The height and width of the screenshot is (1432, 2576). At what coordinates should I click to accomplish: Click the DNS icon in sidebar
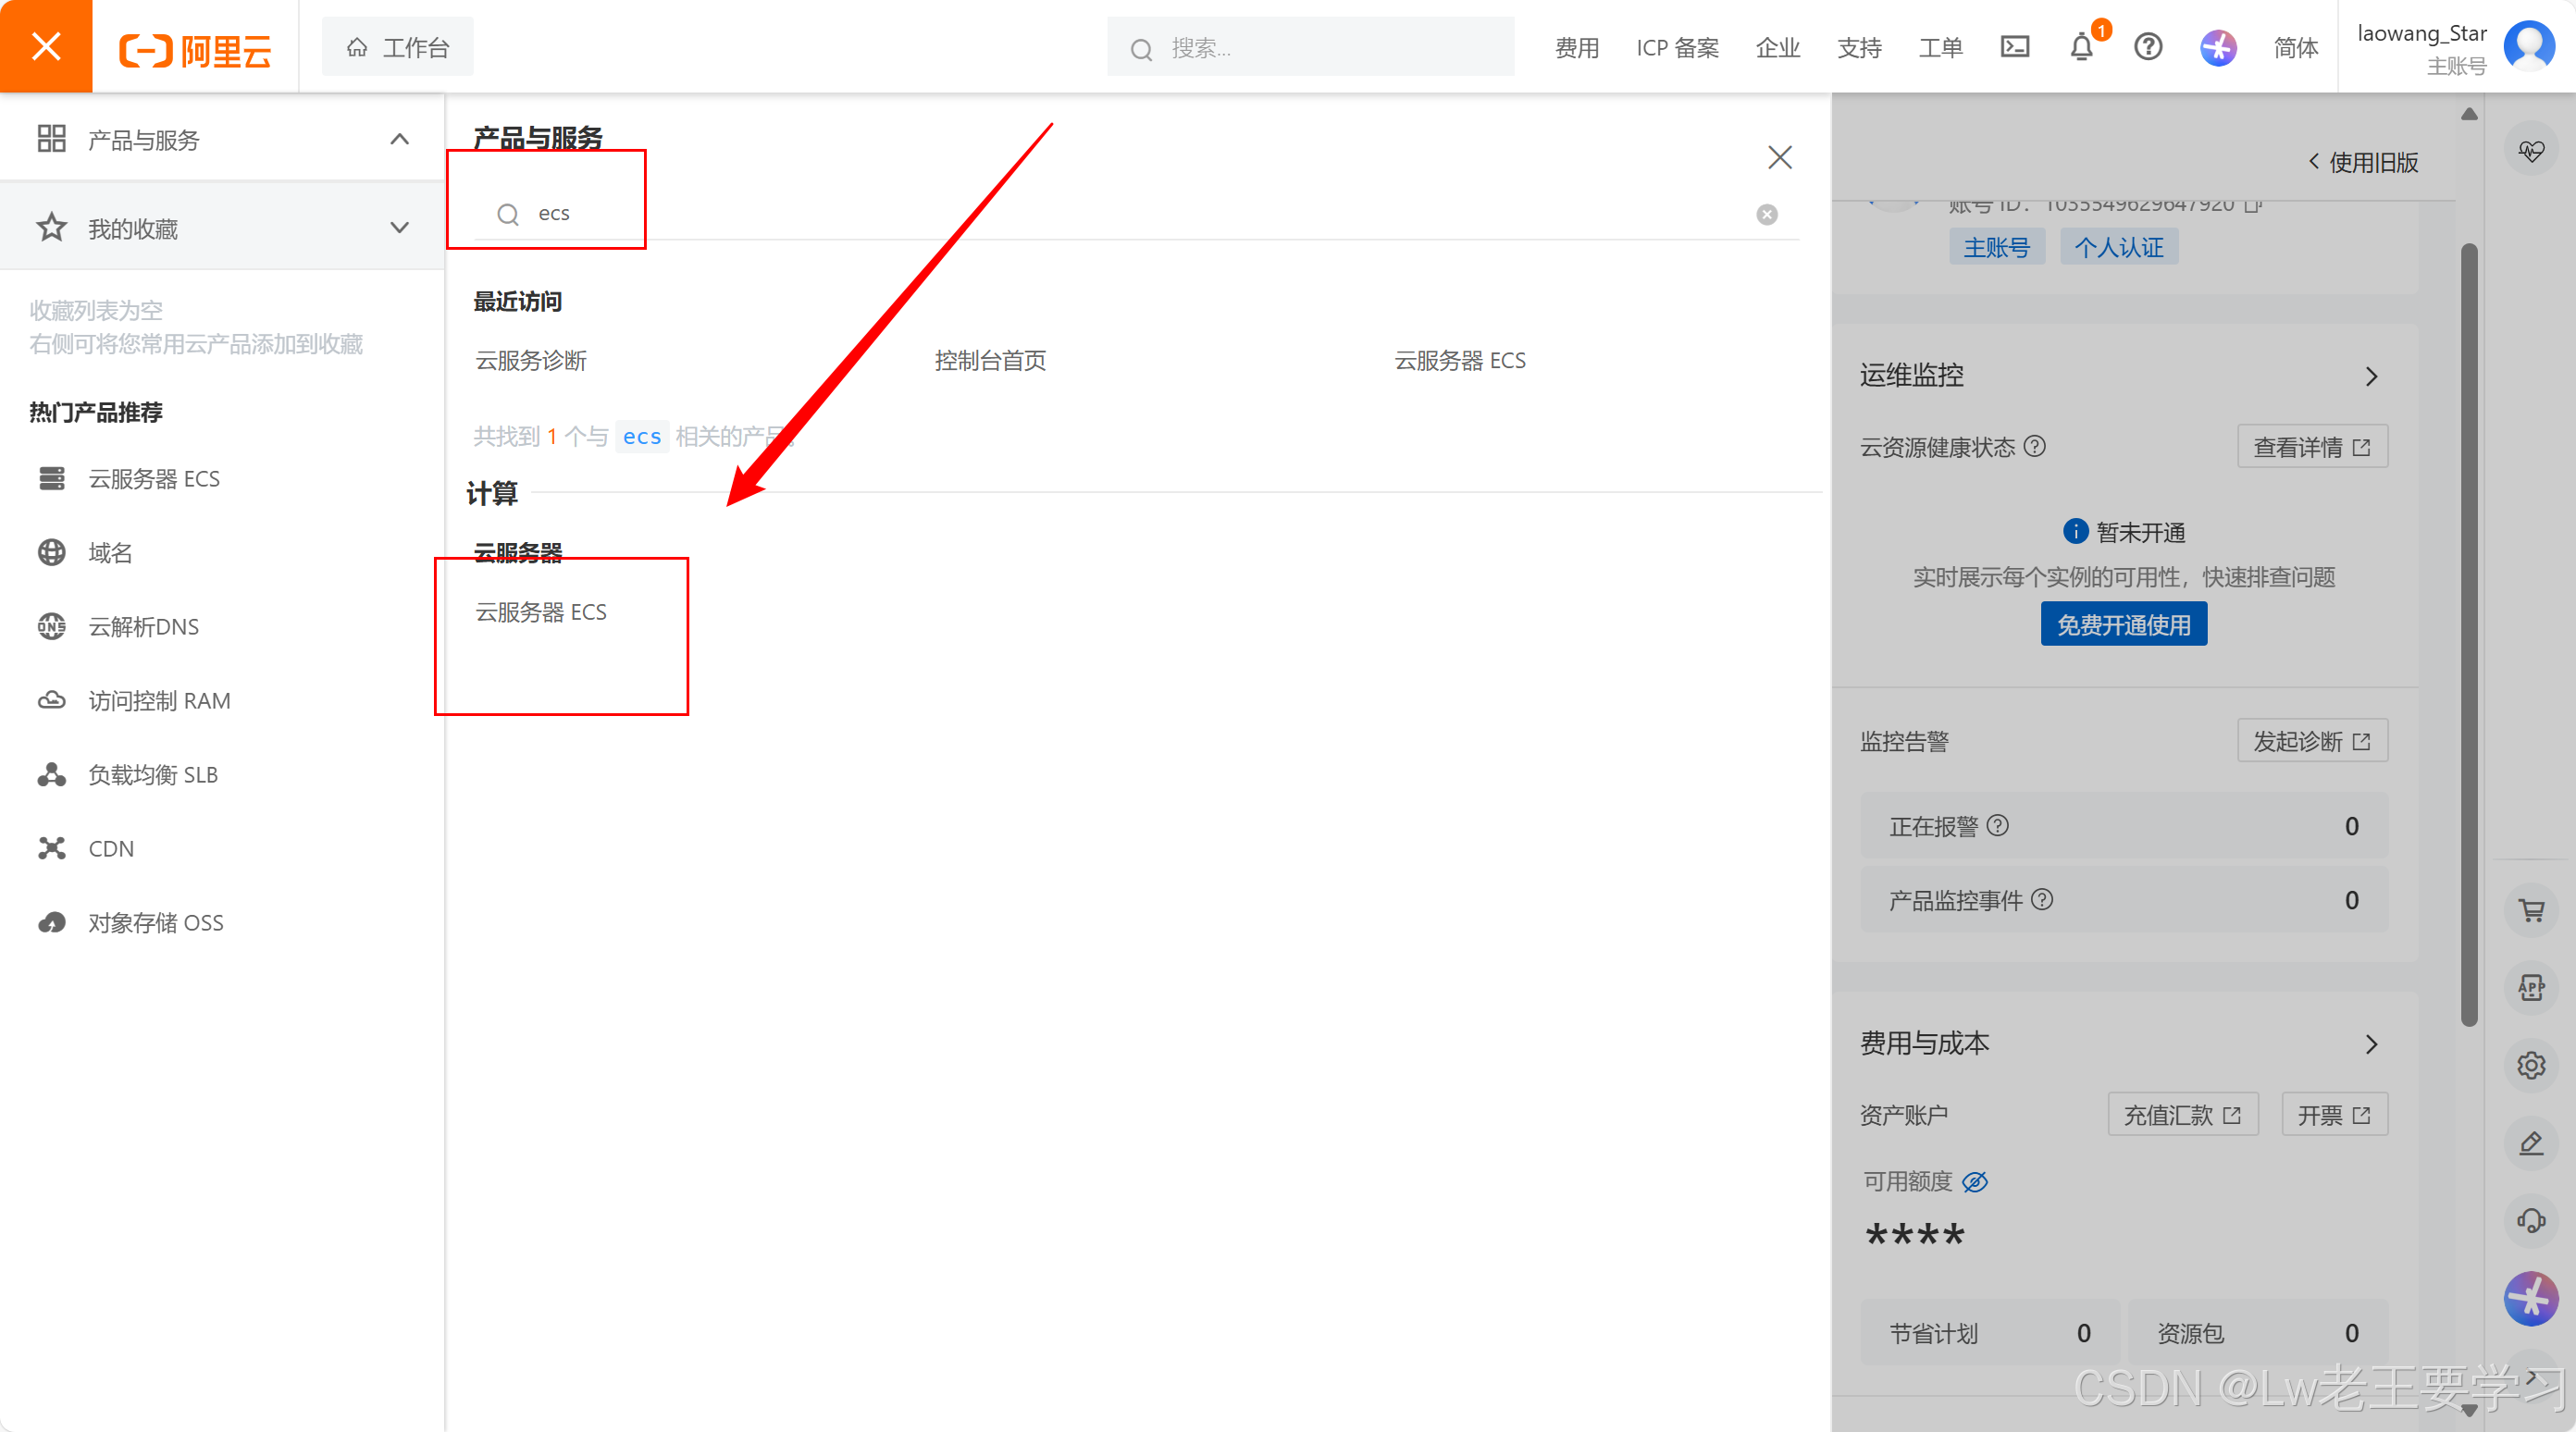click(51, 627)
